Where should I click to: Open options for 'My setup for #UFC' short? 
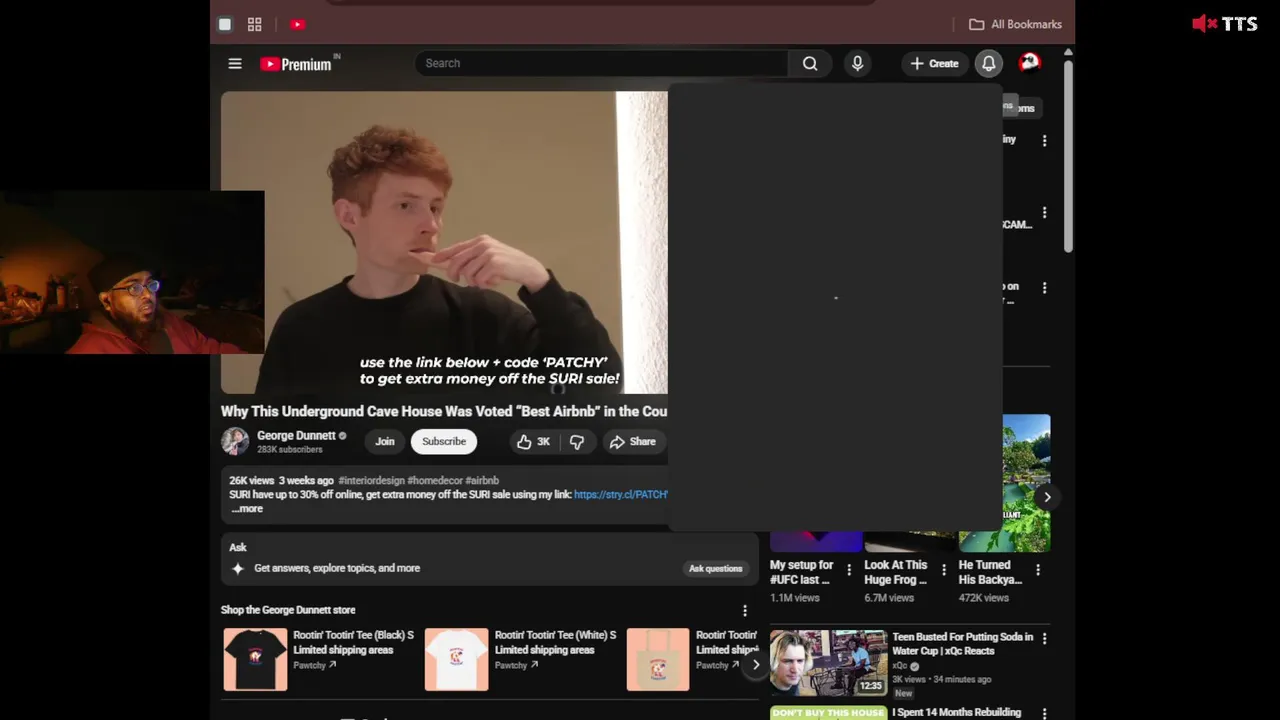point(849,570)
